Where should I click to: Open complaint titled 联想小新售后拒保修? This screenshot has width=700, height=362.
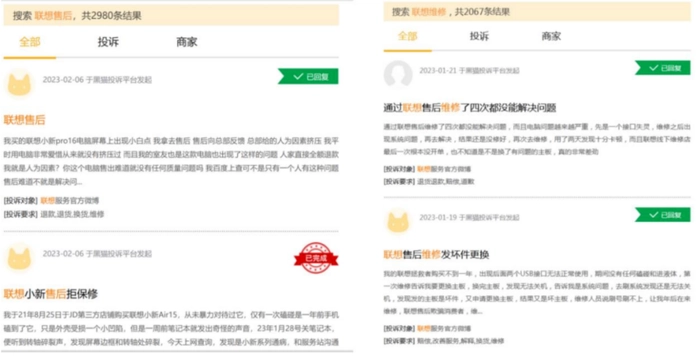pyautogui.click(x=50, y=294)
